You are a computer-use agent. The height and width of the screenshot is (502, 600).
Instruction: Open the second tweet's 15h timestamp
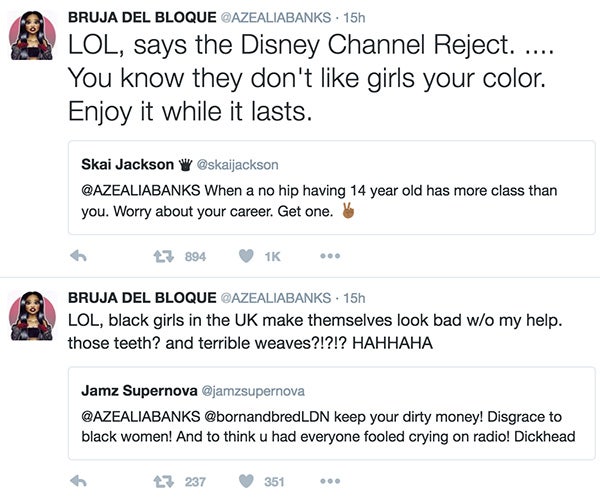(x=355, y=297)
